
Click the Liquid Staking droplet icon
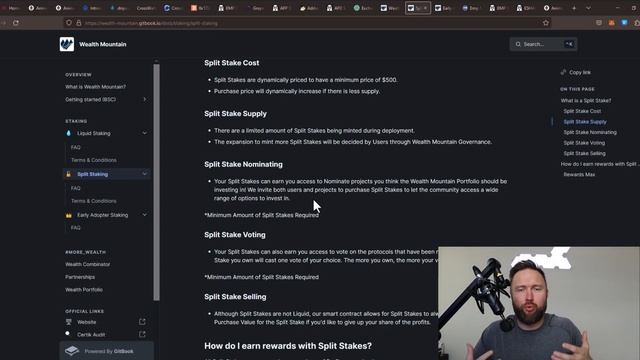tap(68, 133)
